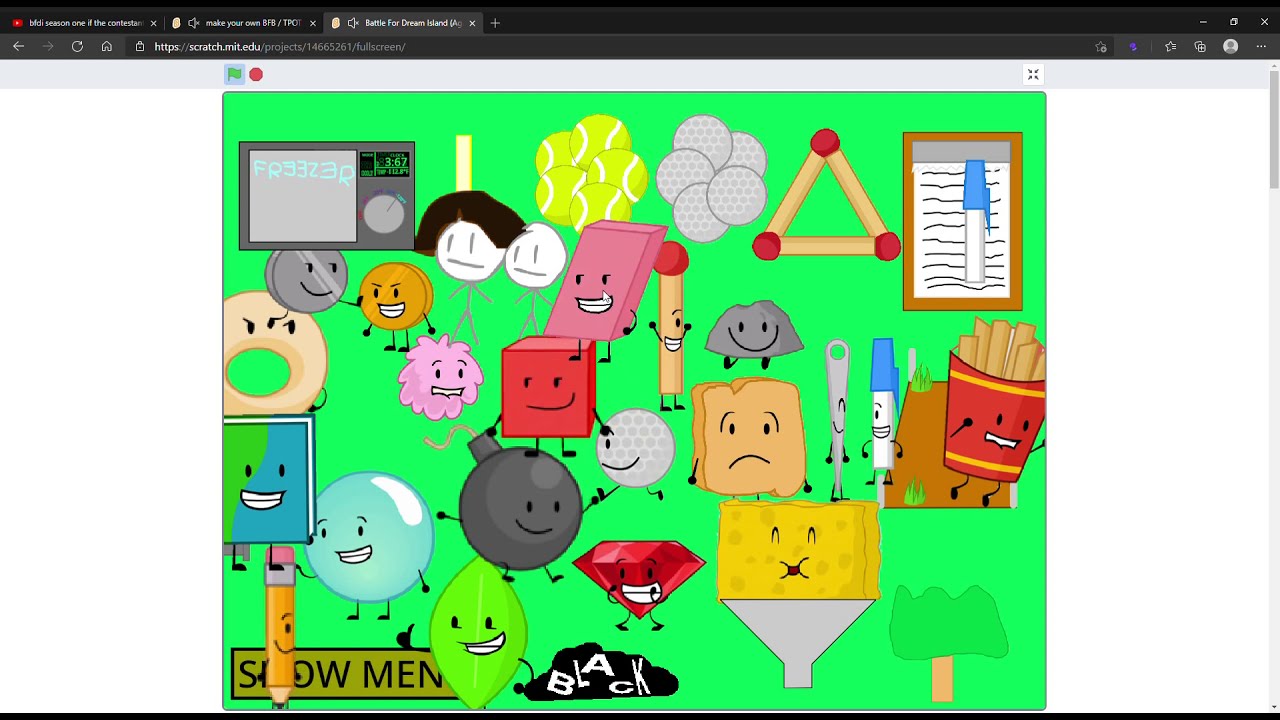Click the light blue Bubble character
This screenshot has width=1280, height=720.
point(368,538)
